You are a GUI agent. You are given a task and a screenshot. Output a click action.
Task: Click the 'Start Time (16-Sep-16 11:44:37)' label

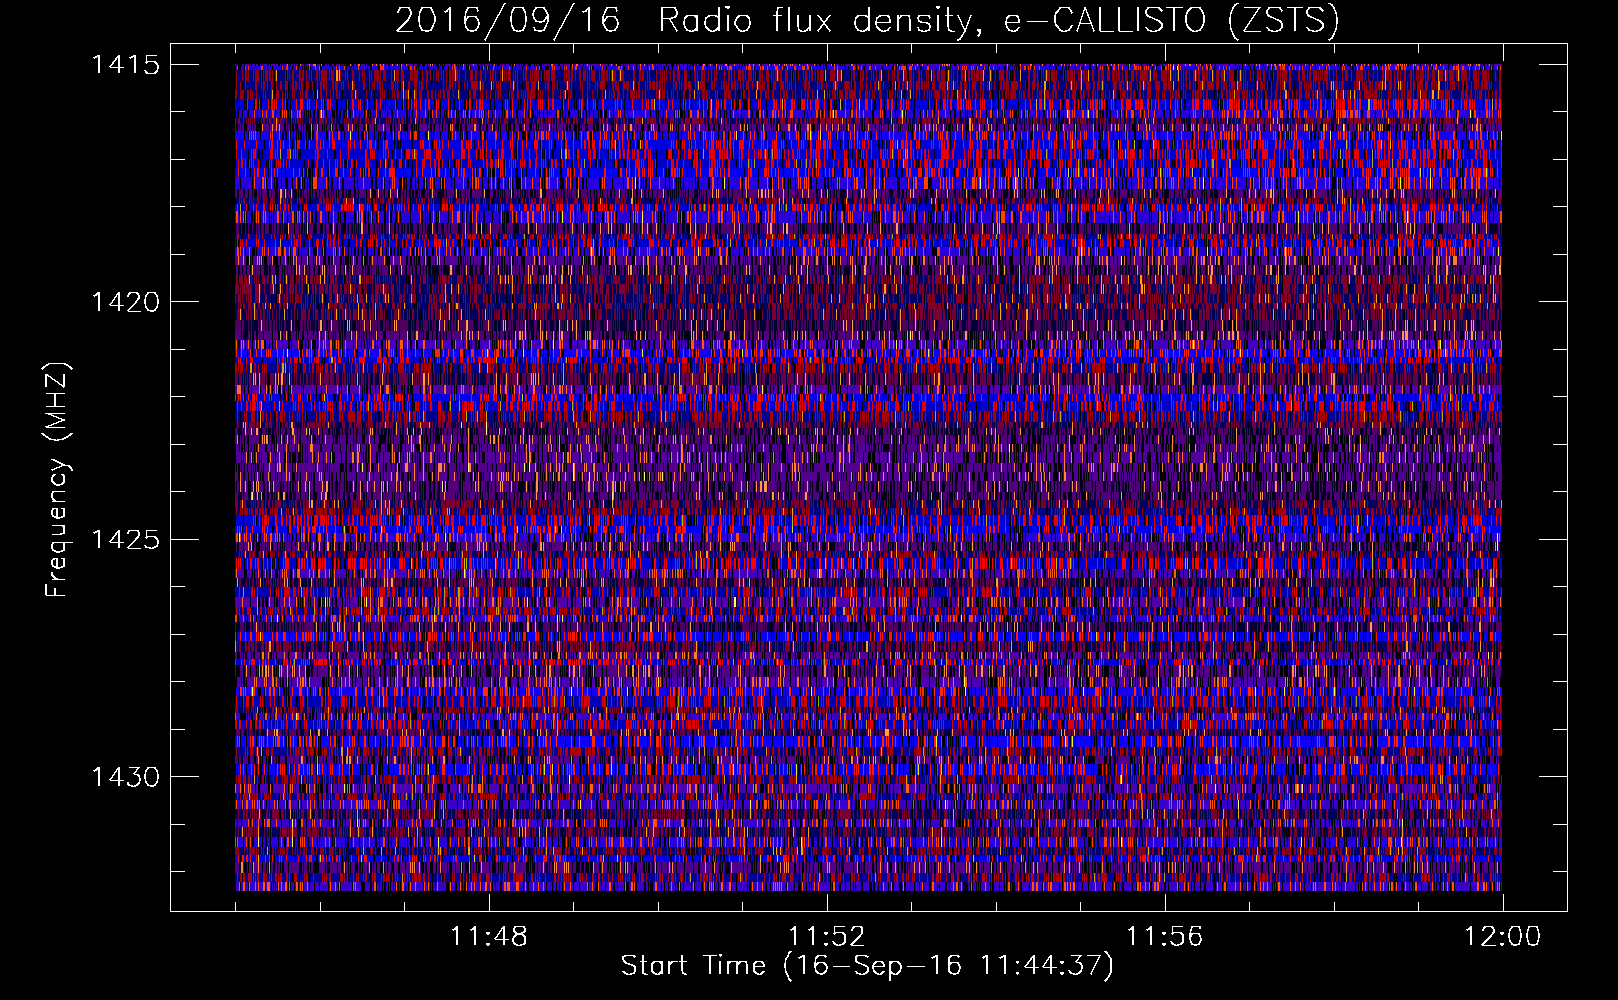[867, 966]
